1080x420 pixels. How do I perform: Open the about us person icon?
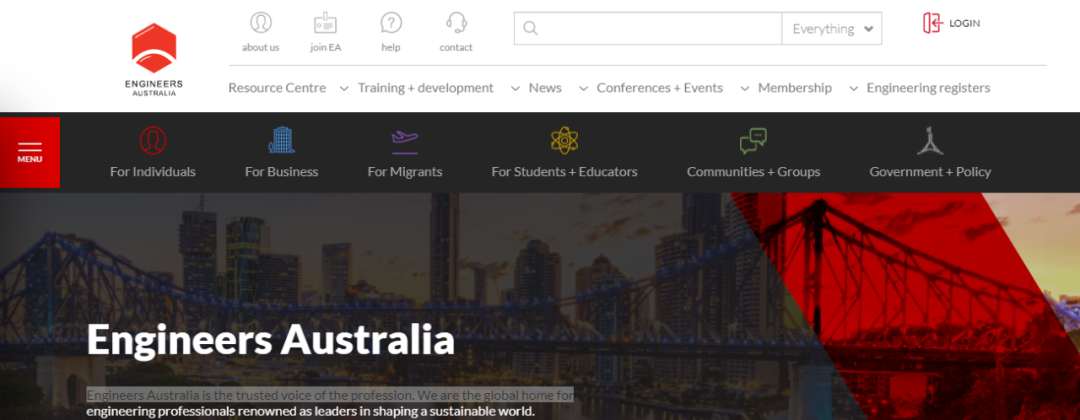point(261,23)
